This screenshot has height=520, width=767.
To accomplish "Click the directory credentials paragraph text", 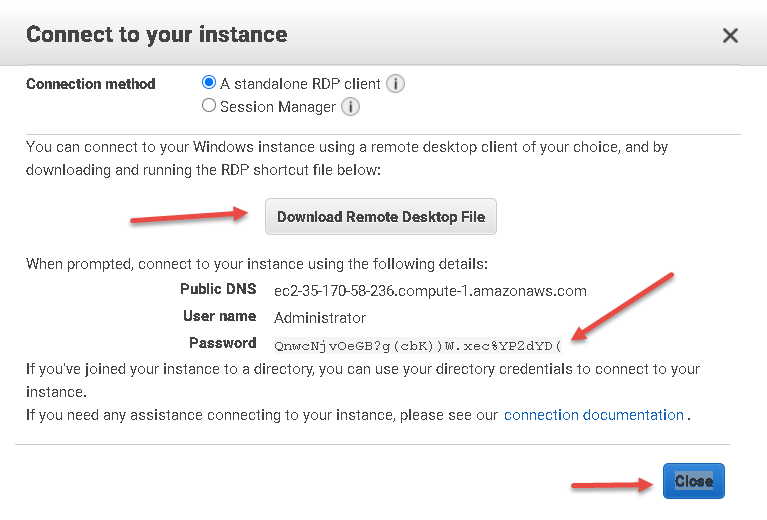I will point(363,380).
